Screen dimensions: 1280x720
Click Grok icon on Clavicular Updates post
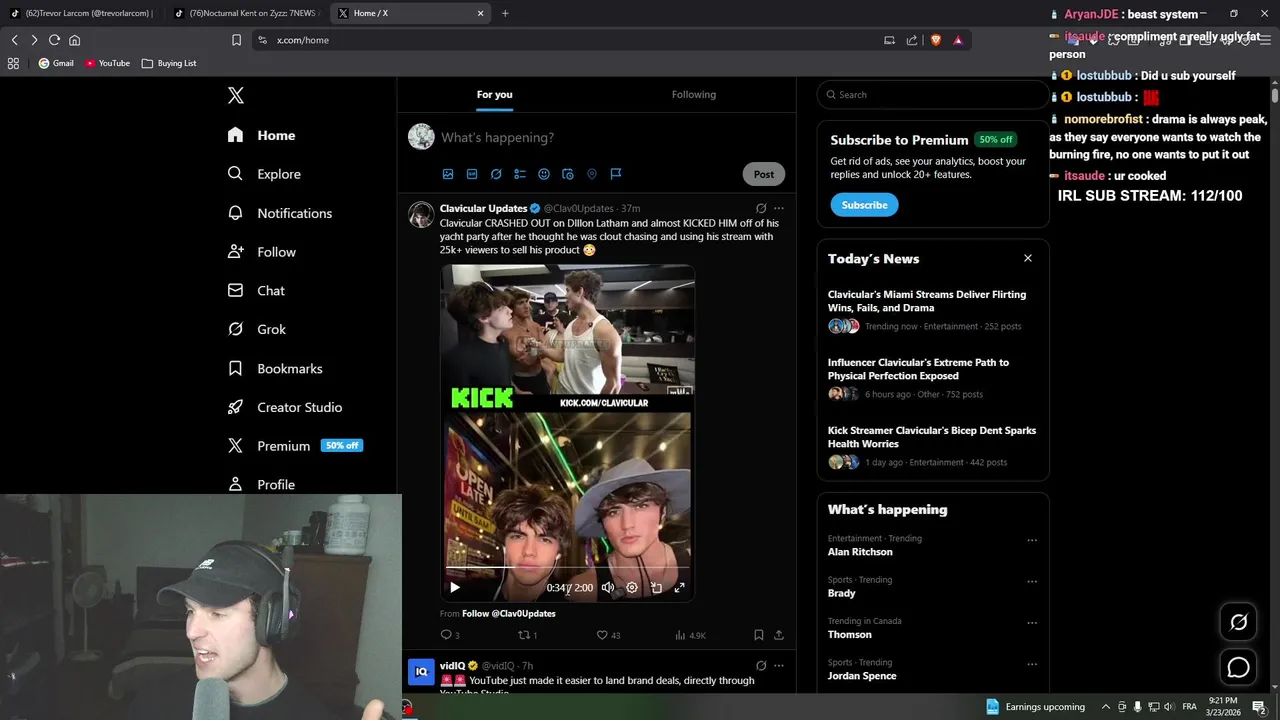761,208
